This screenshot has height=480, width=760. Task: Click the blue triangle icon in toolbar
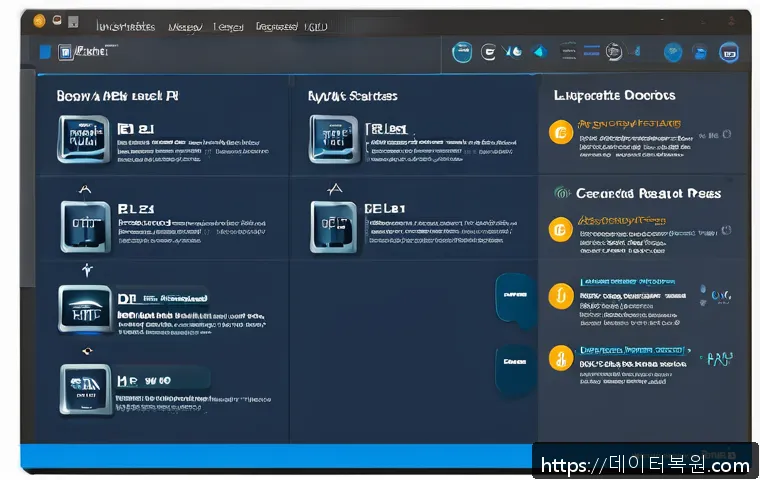click(539, 52)
